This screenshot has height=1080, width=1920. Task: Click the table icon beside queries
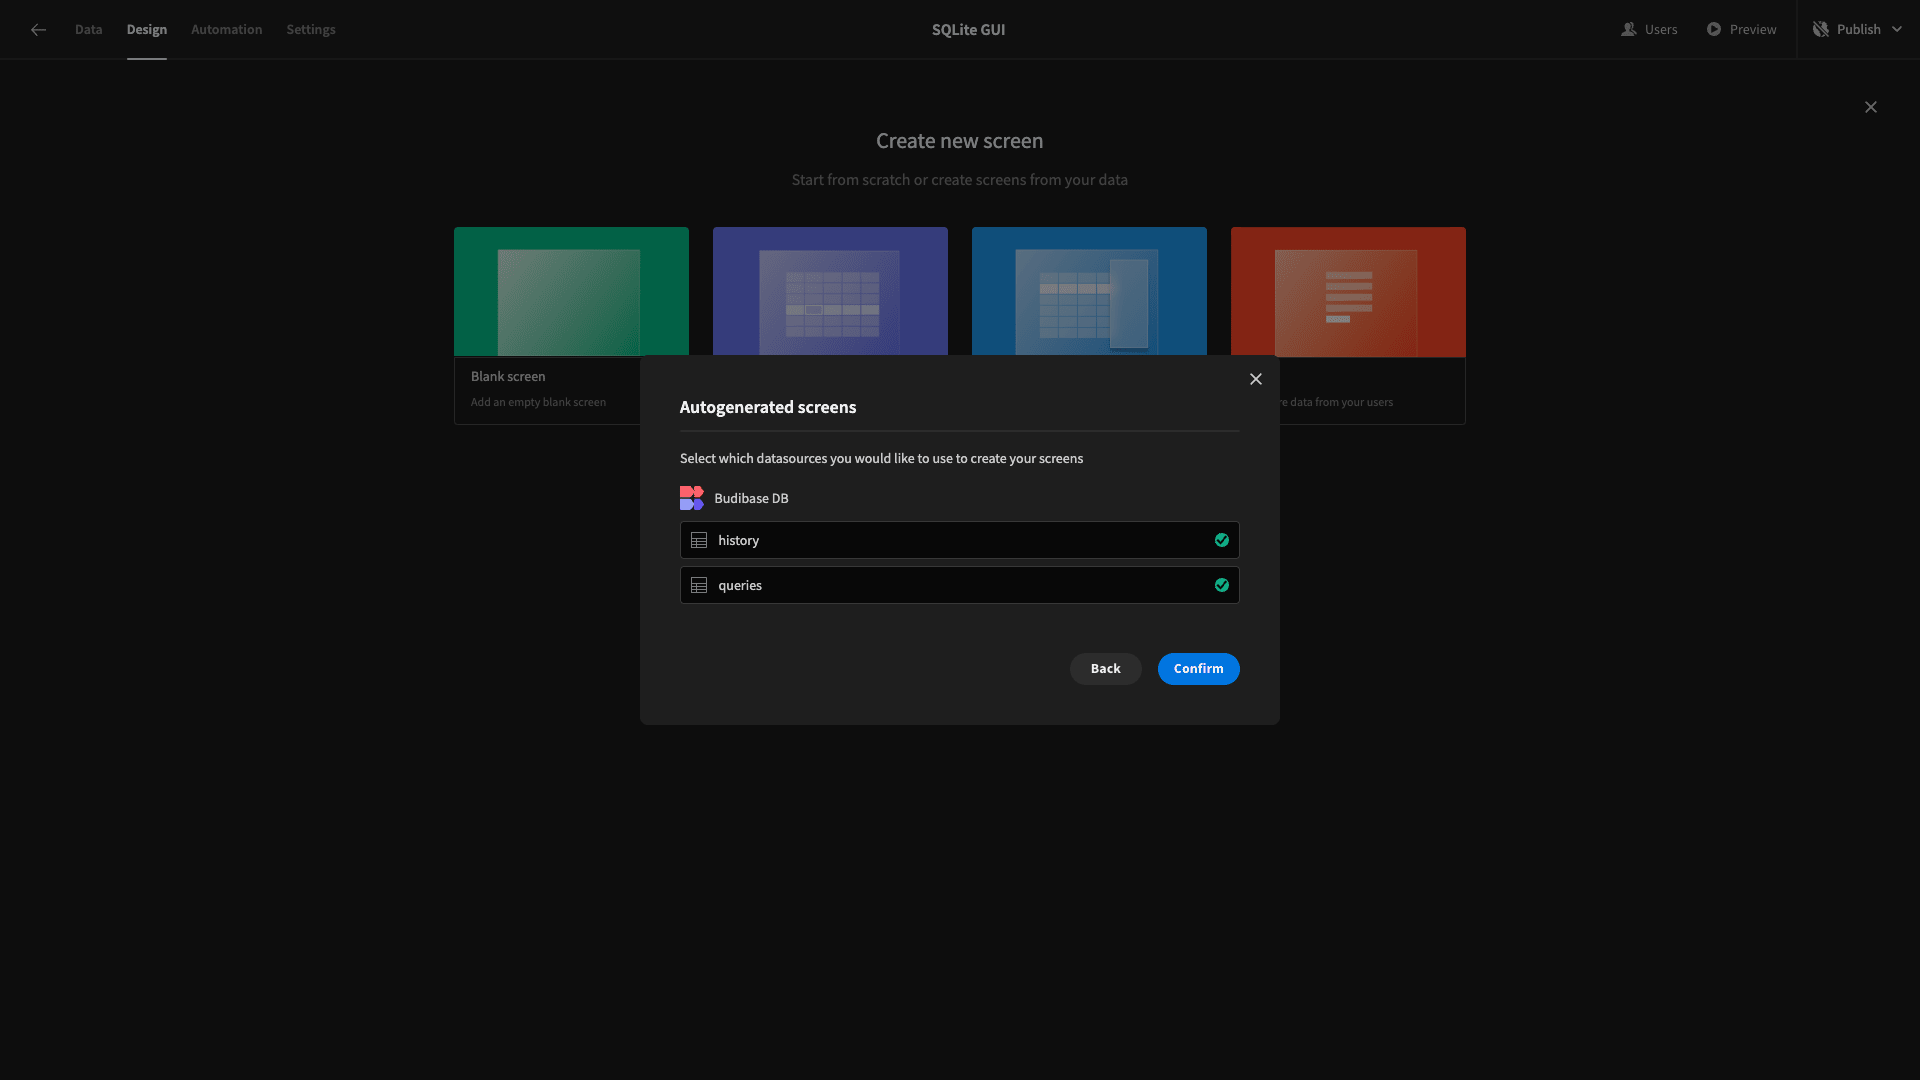pos(699,586)
